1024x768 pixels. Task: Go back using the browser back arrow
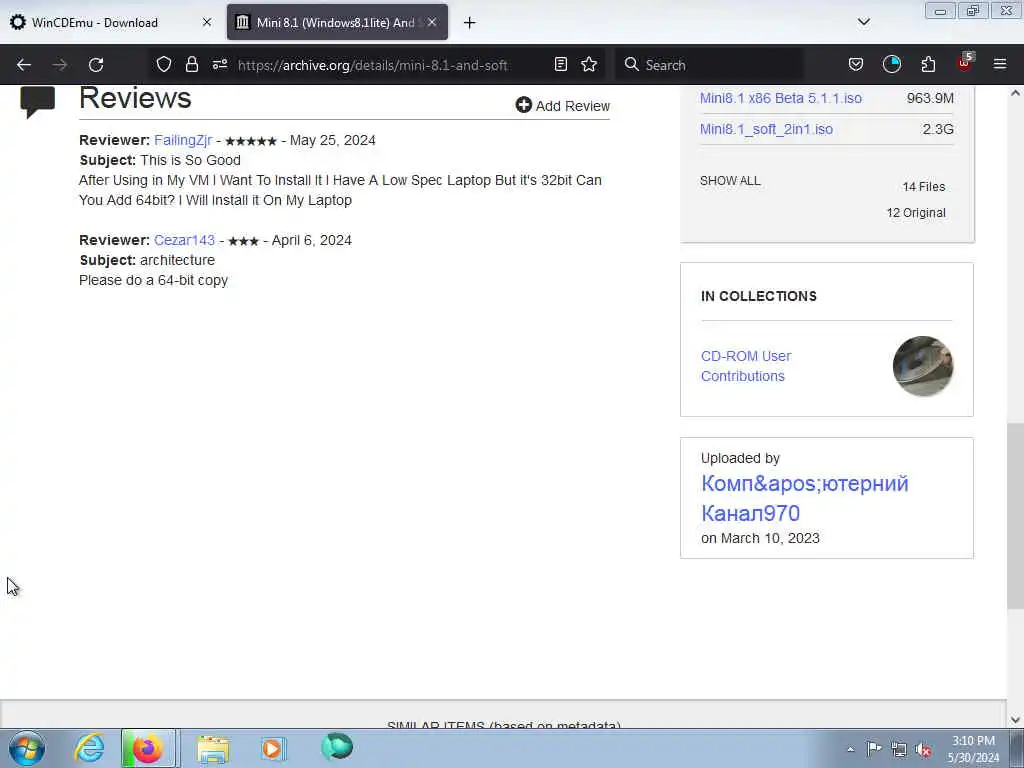pyautogui.click(x=24, y=65)
